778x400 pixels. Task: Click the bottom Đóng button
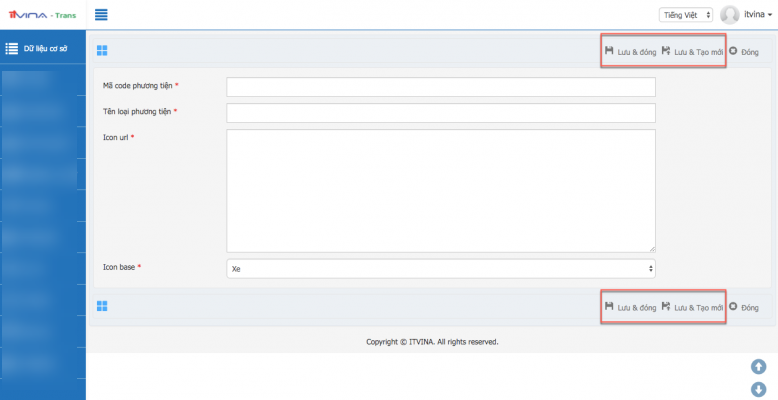pyautogui.click(x=744, y=307)
